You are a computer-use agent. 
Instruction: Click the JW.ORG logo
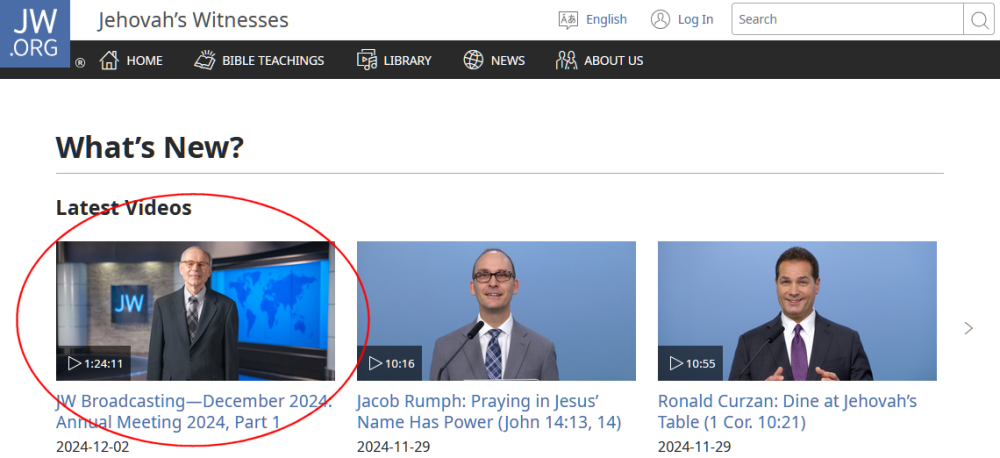tap(34, 33)
